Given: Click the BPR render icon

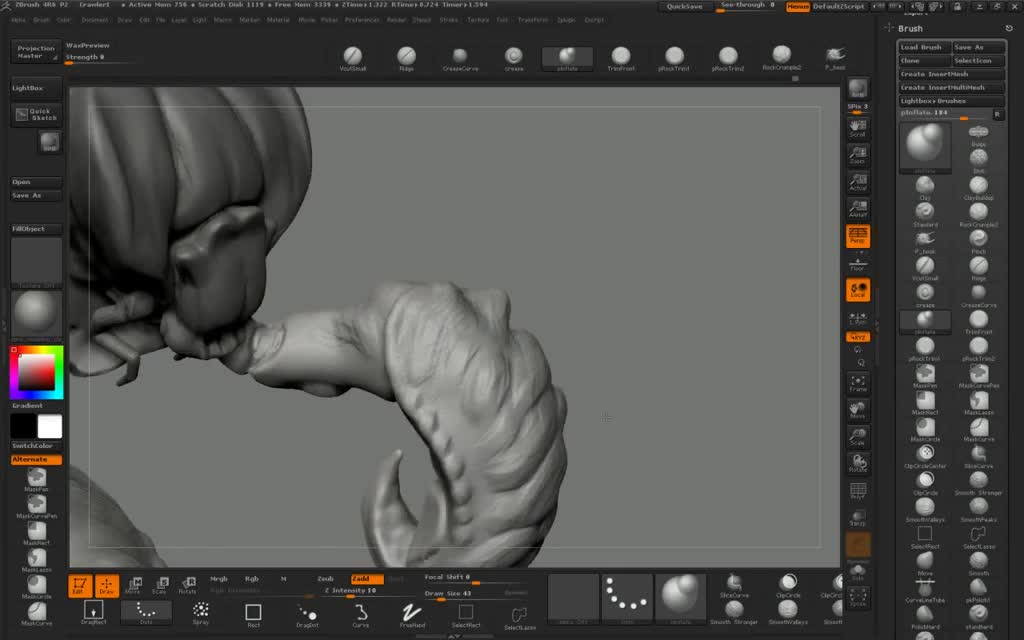Looking at the screenshot, I should pos(857,88).
